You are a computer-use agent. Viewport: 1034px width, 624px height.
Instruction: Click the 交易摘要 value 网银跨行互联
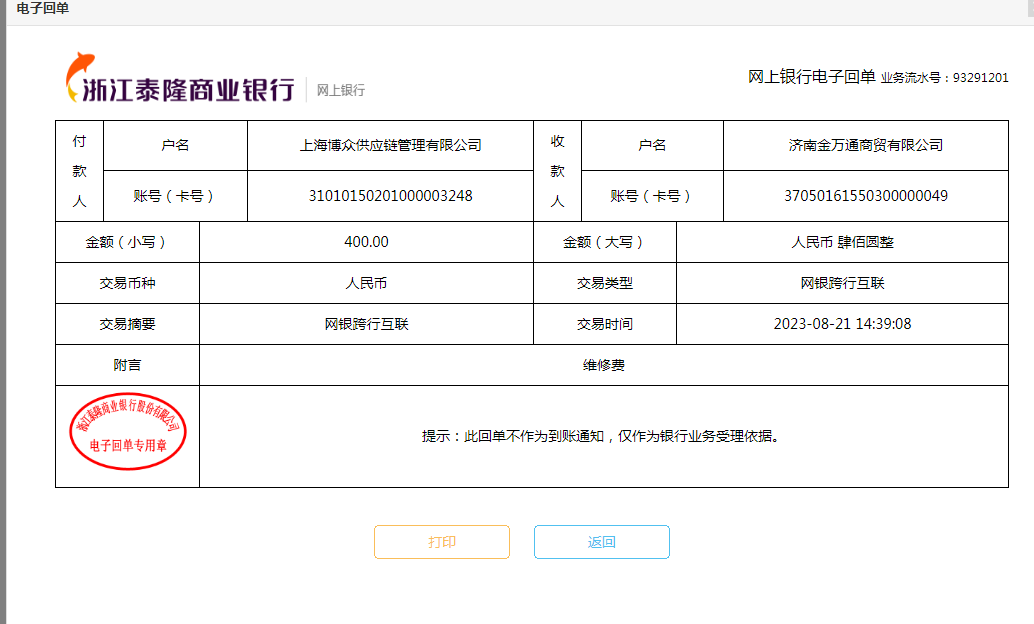(366, 324)
